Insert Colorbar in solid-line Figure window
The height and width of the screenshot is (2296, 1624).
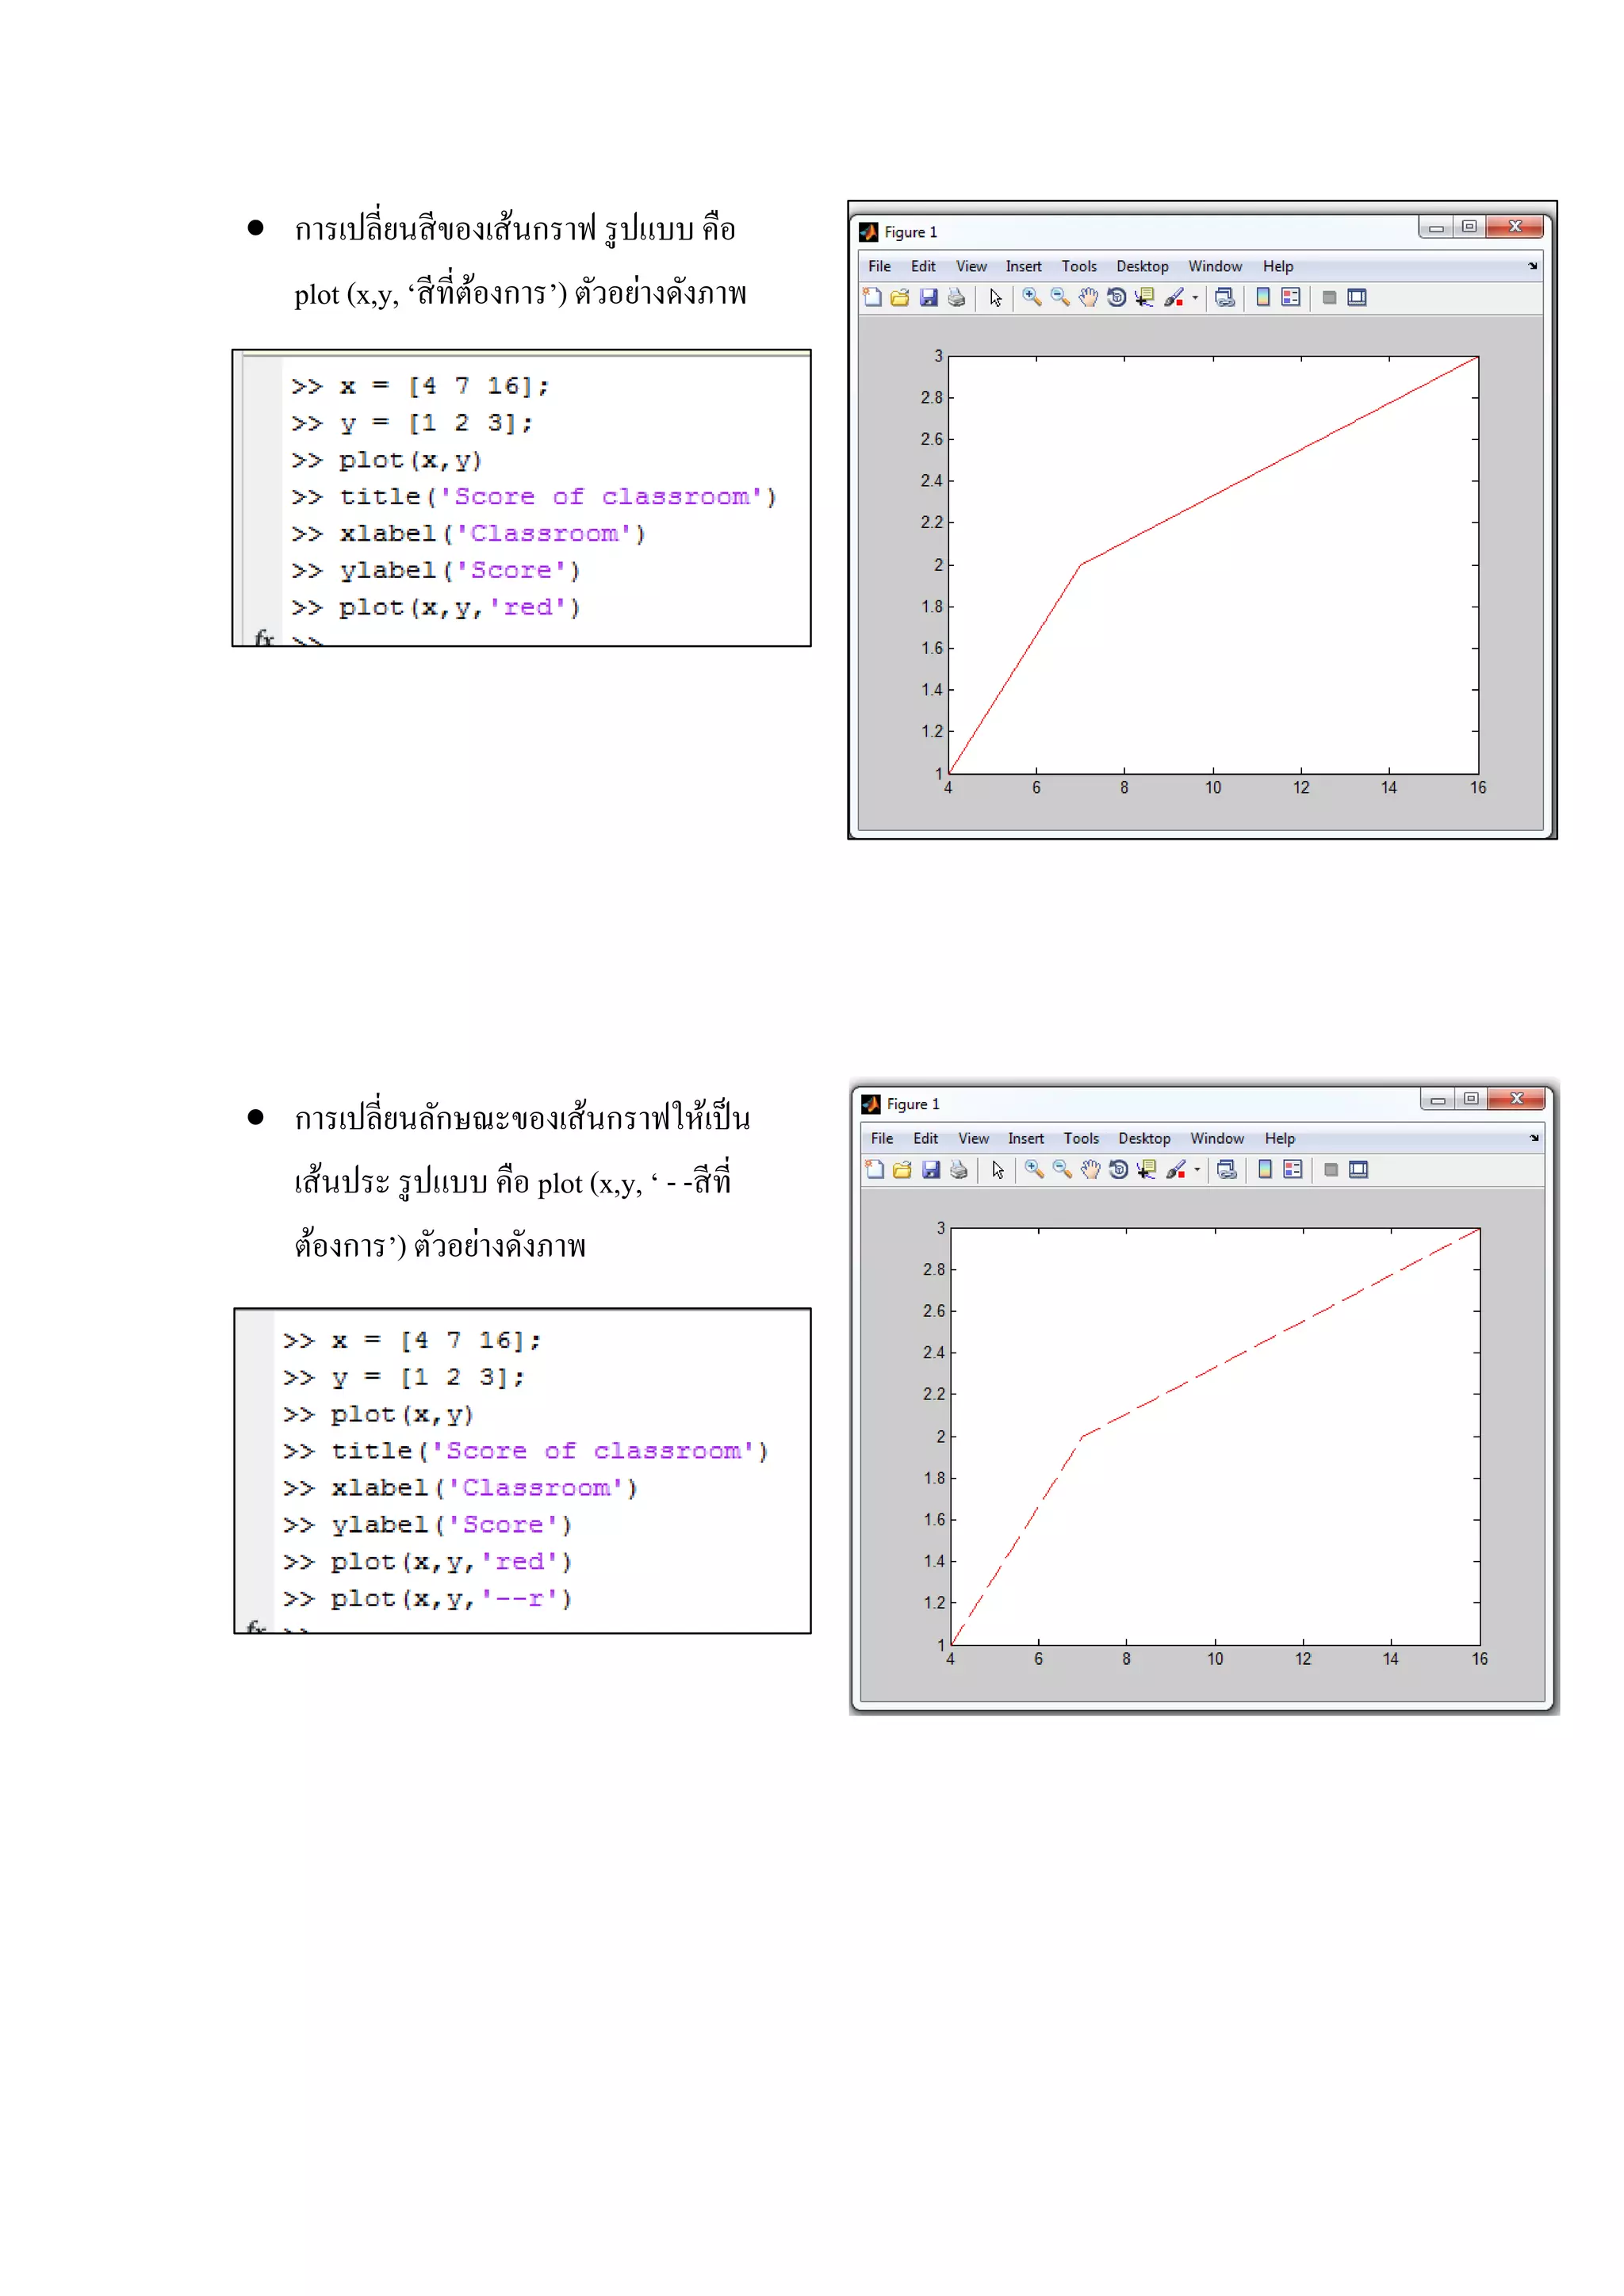point(1263,297)
